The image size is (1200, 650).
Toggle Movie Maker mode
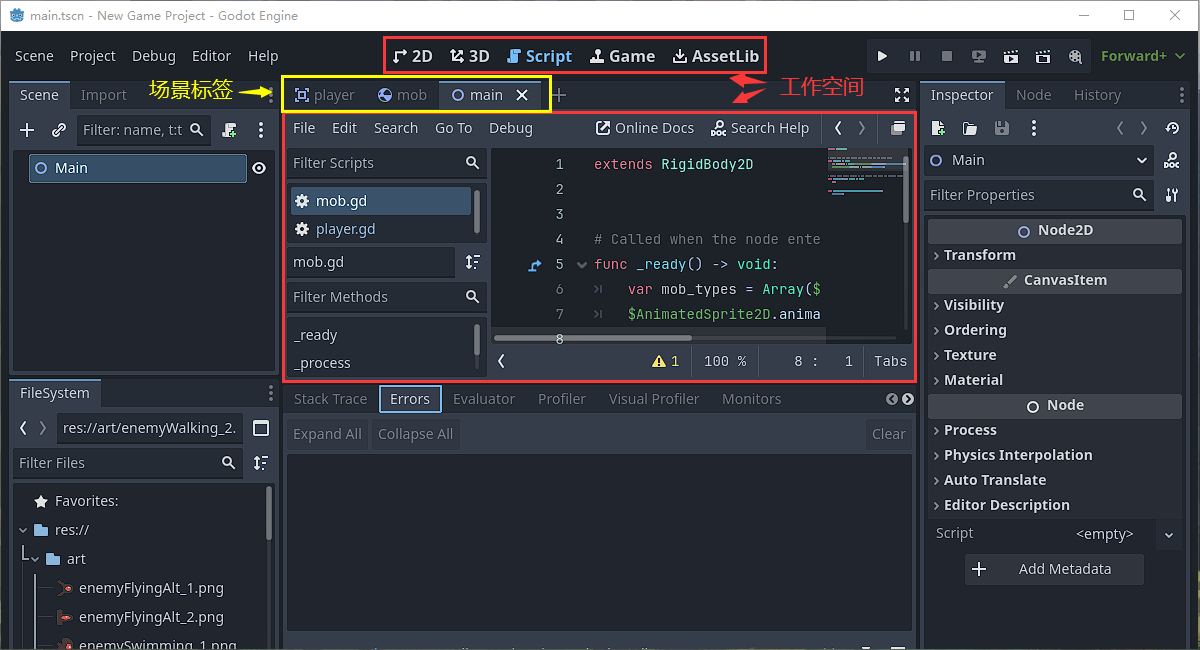tap(1074, 56)
